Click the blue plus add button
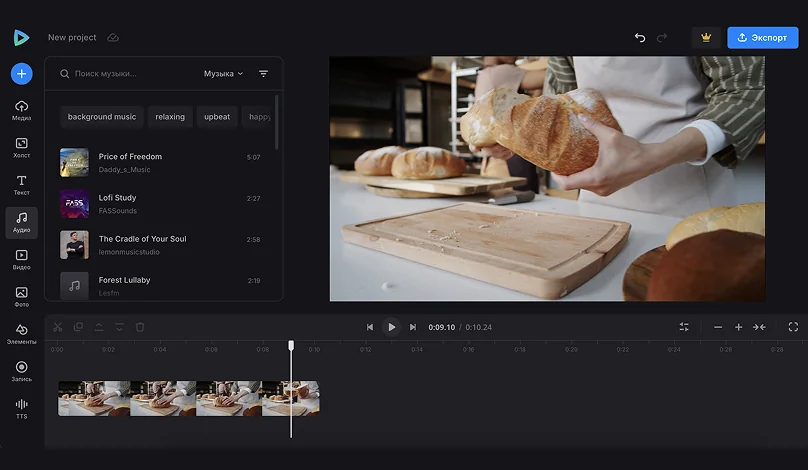Image resolution: width=808 pixels, height=470 pixels. coord(22,74)
